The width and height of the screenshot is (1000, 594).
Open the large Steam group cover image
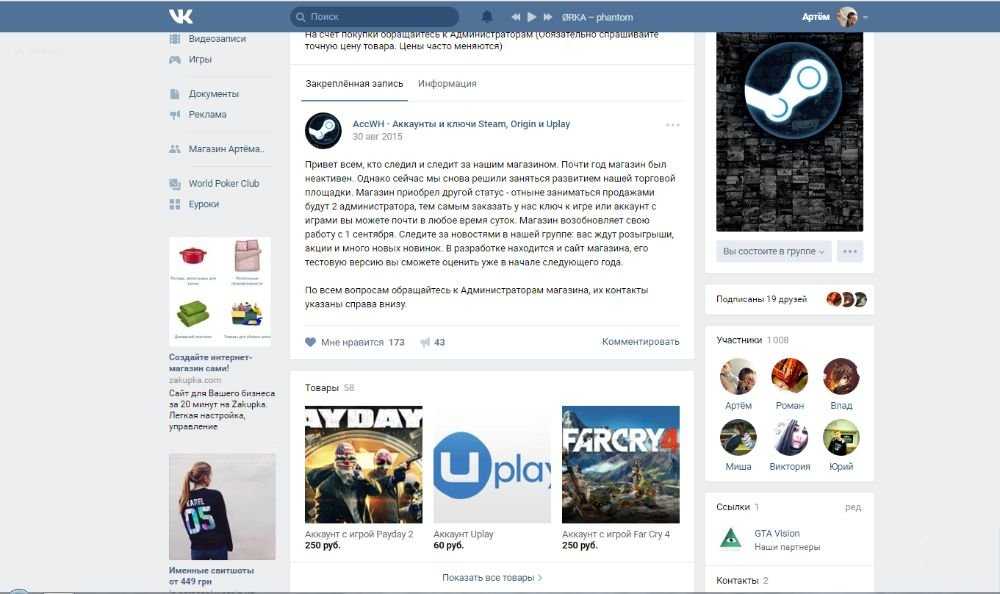pos(790,131)
